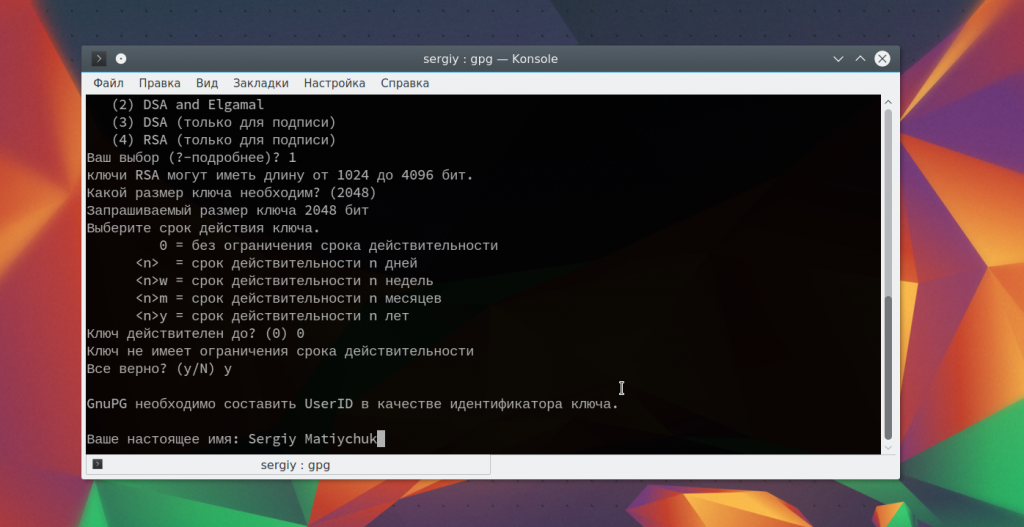This screenshot has height=527, width=1024.
Task: Close the Konsole window
Action: tap(882, 59)
